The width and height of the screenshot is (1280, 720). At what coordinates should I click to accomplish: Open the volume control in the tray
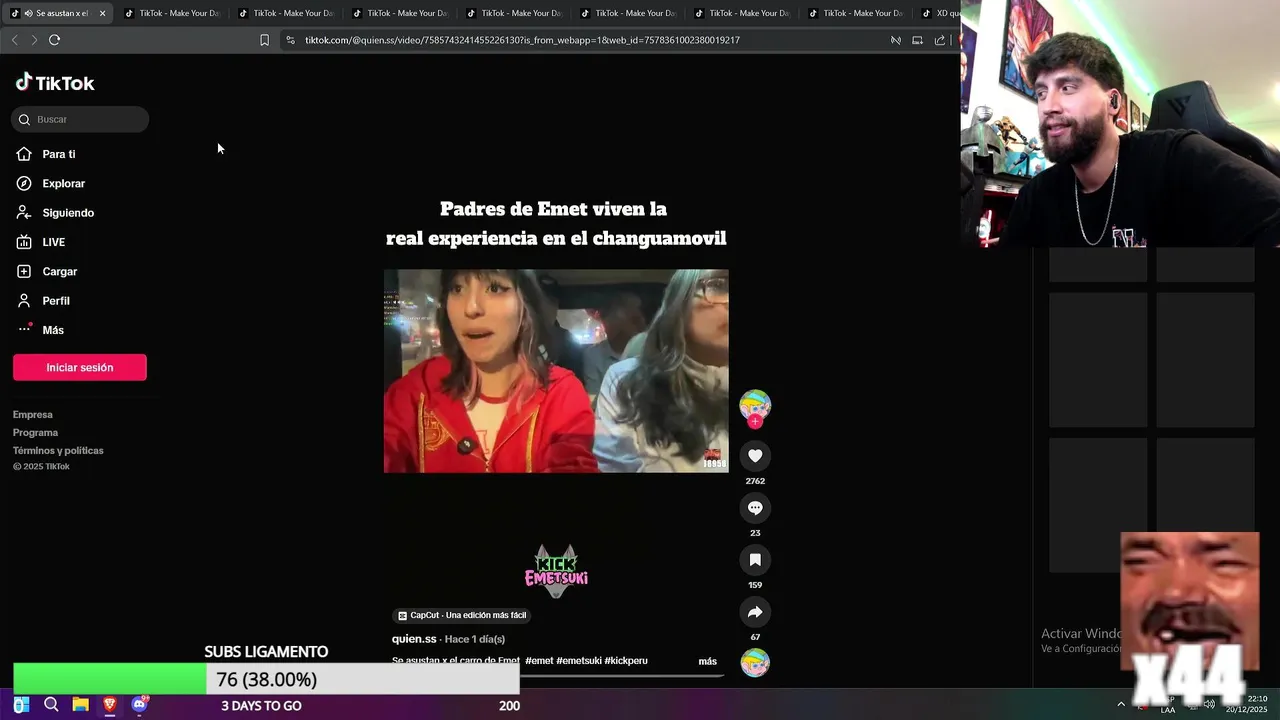pyautogui.click(x=1209, y=704)
